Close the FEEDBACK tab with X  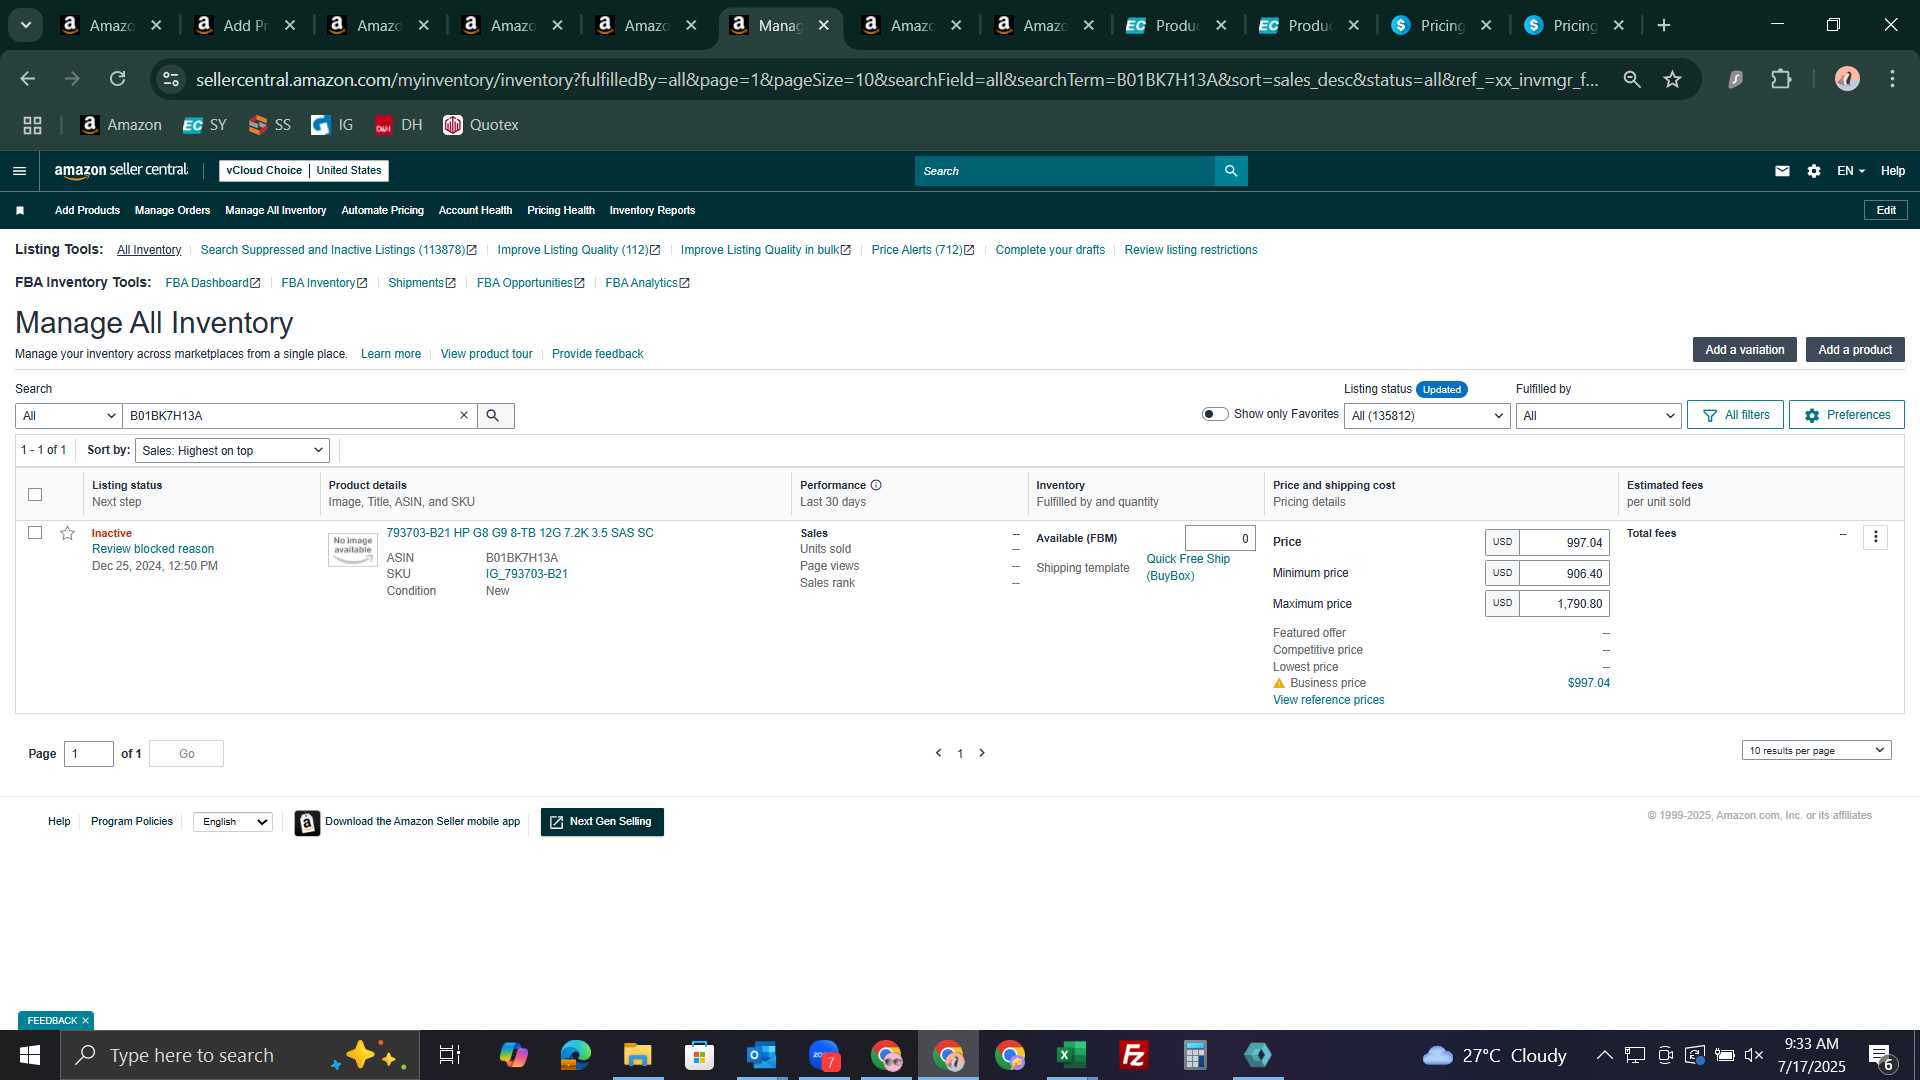click(85, 1021)
